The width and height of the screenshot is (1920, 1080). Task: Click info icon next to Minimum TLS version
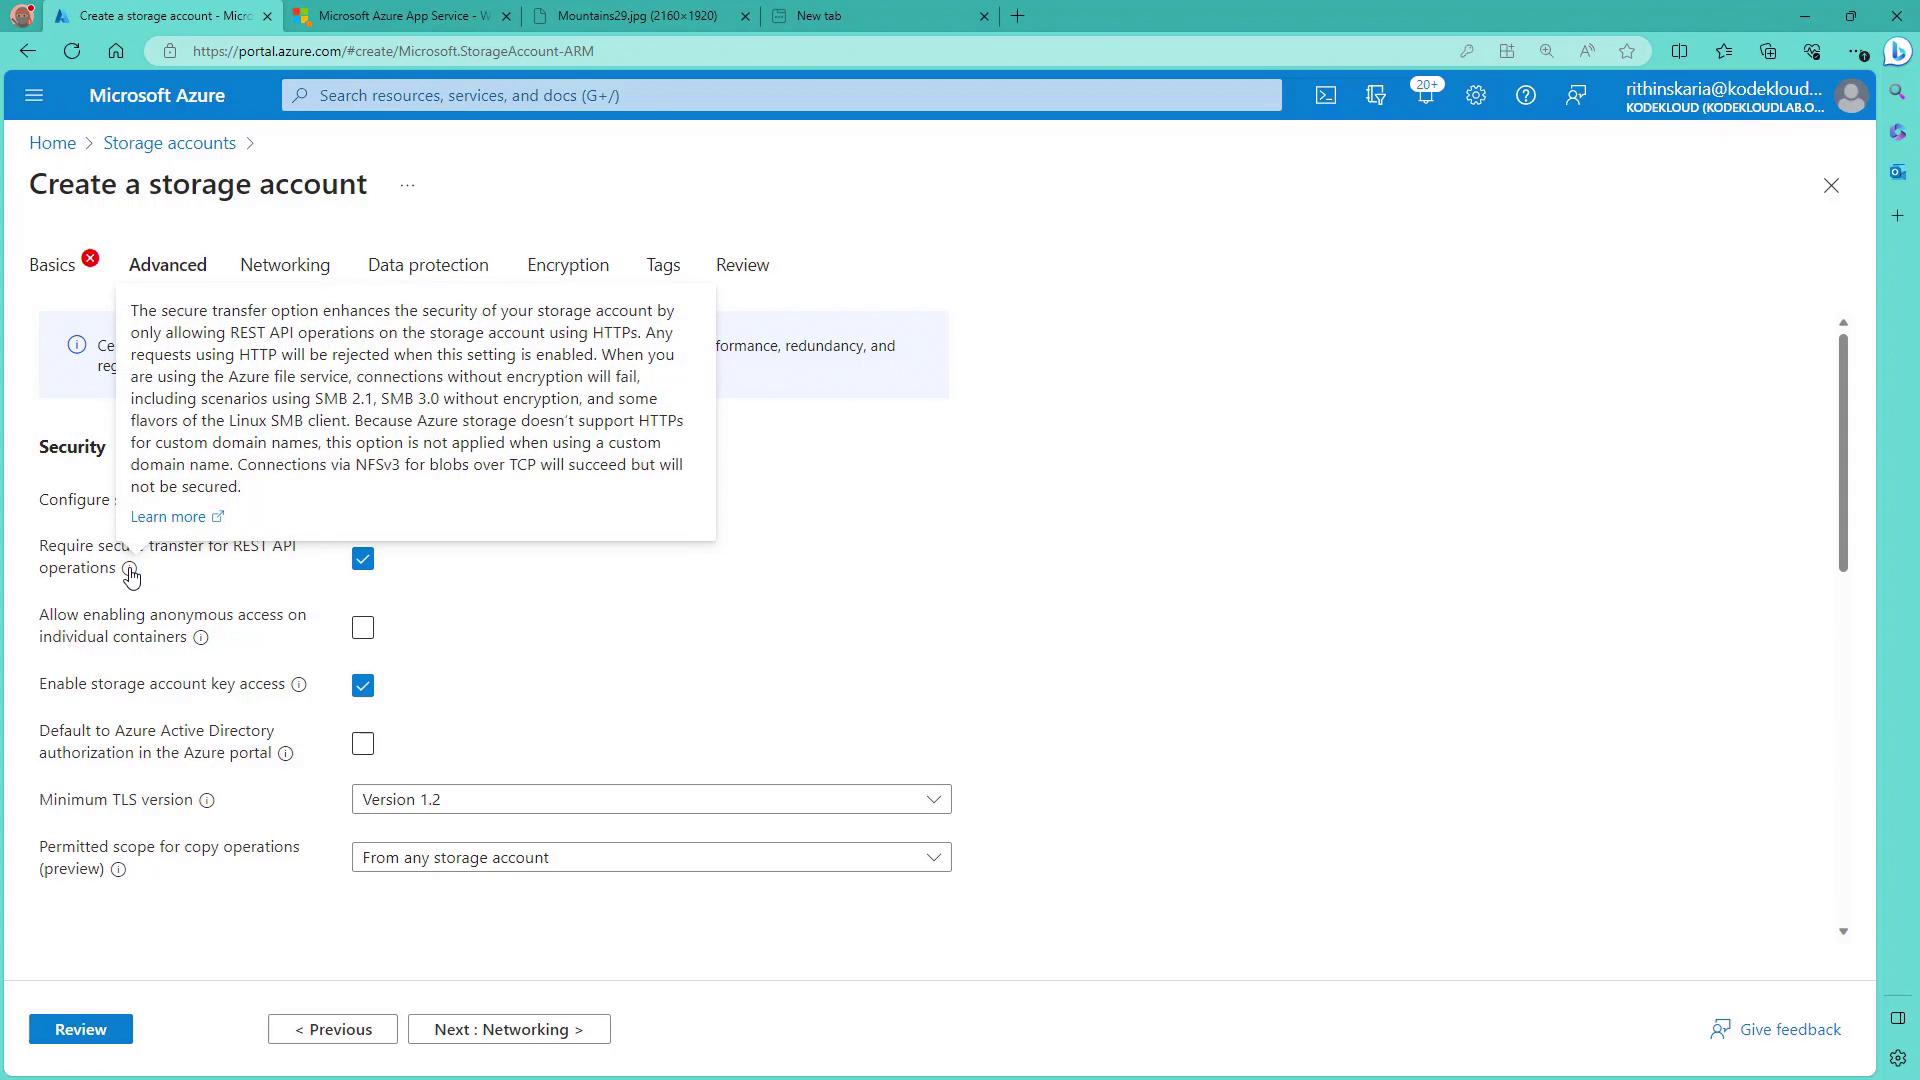pyautogui.click(x=207, y=801)
